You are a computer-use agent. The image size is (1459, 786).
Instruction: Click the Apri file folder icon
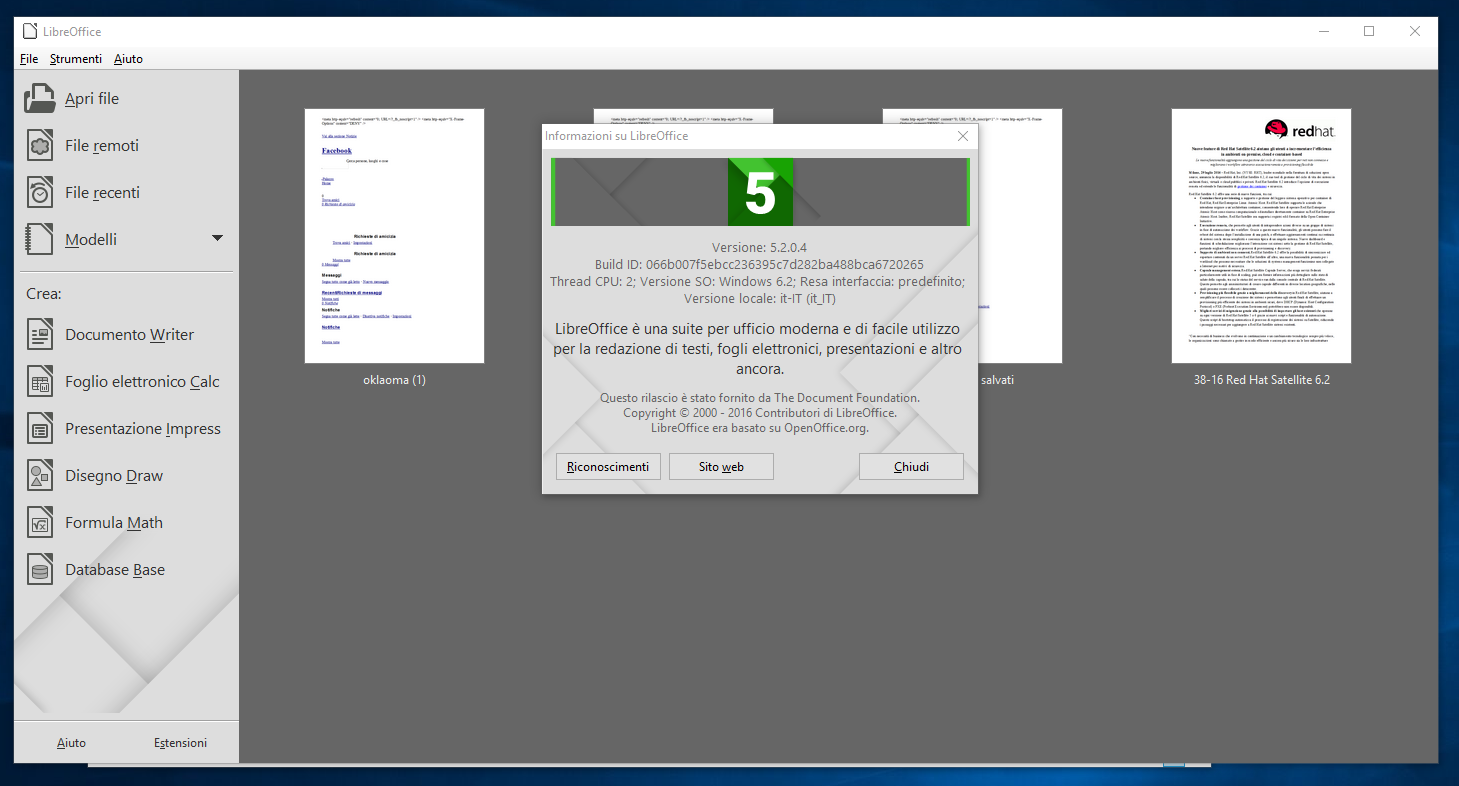(x=40, y=99)
